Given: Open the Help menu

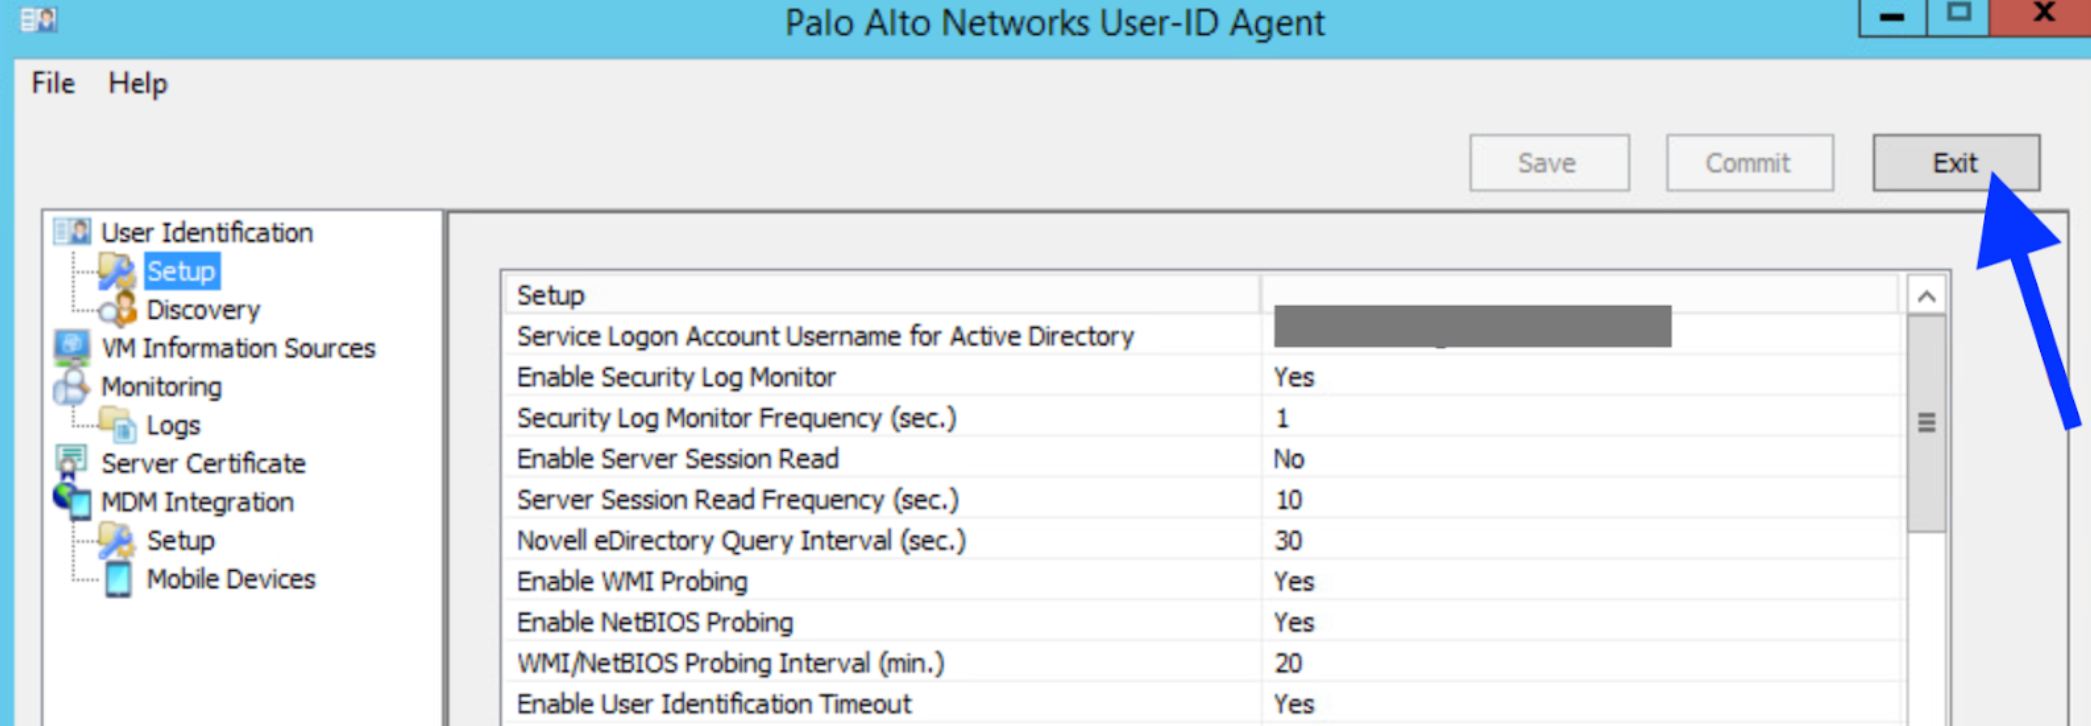Looking at the screenshot, I should pos(138,83).
